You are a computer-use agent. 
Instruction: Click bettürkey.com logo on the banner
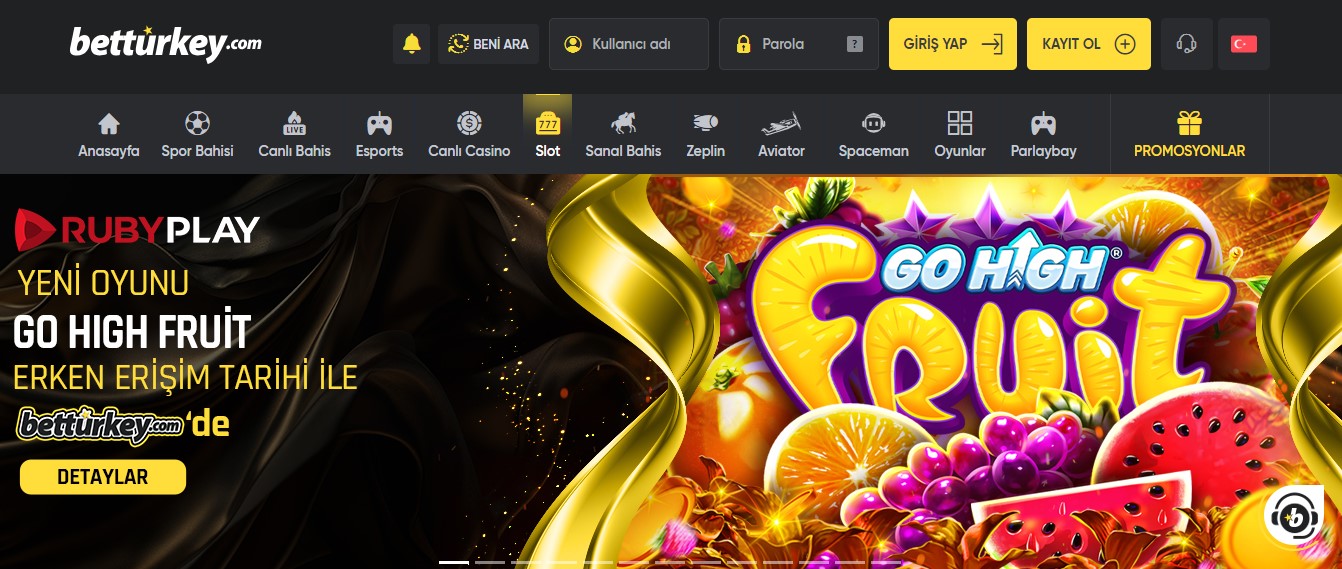click(100, 425)
